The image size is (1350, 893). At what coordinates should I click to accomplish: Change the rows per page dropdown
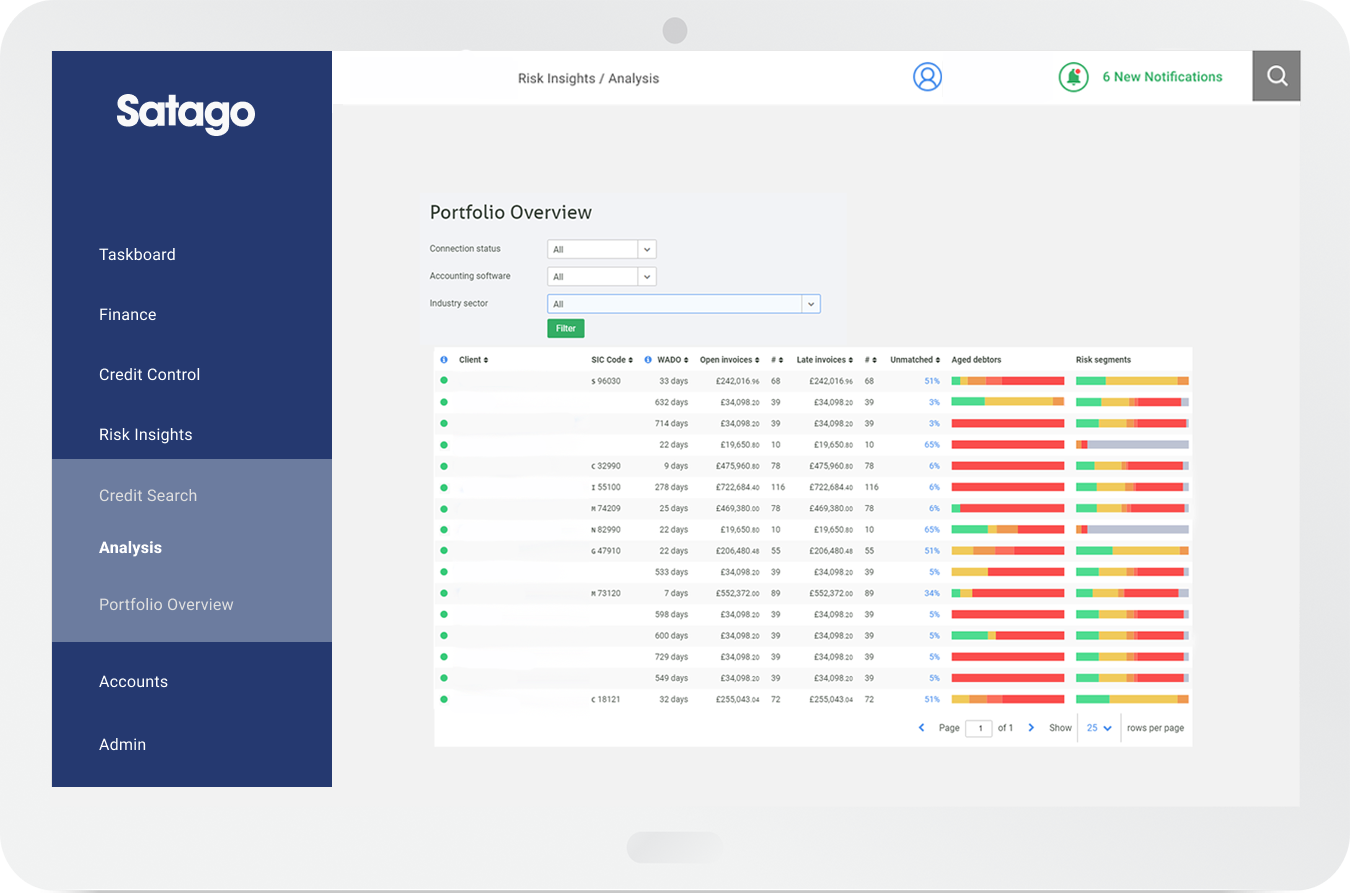tap(1099, 728)
